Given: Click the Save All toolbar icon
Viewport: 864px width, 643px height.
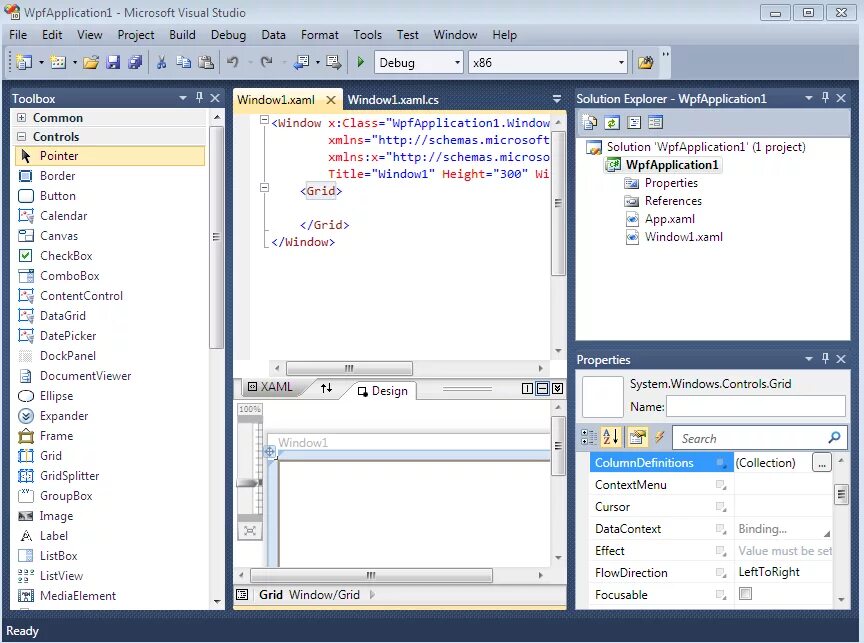Looking at the screenshot, I should click(x=135, y=62).
